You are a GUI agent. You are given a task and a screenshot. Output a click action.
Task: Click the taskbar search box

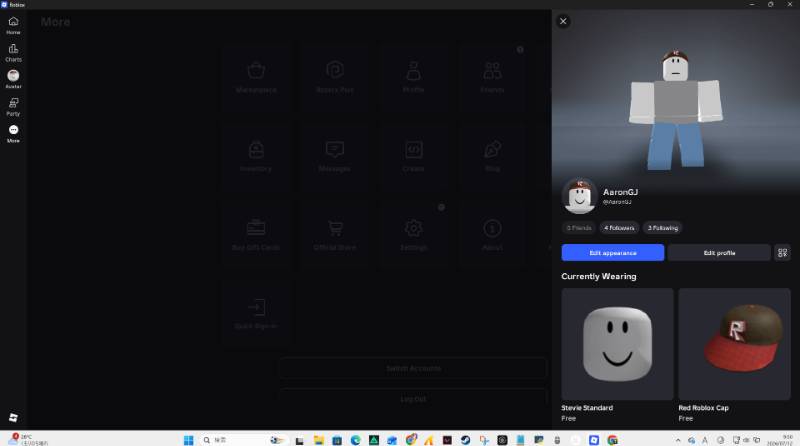[x=234, y=440]
